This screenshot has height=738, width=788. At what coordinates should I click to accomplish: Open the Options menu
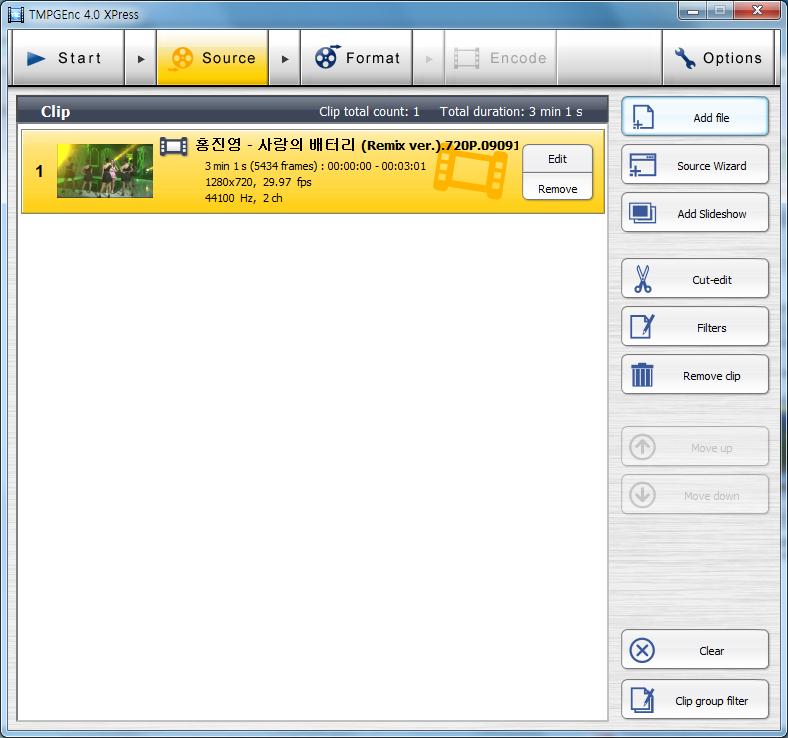click(718, 58)
